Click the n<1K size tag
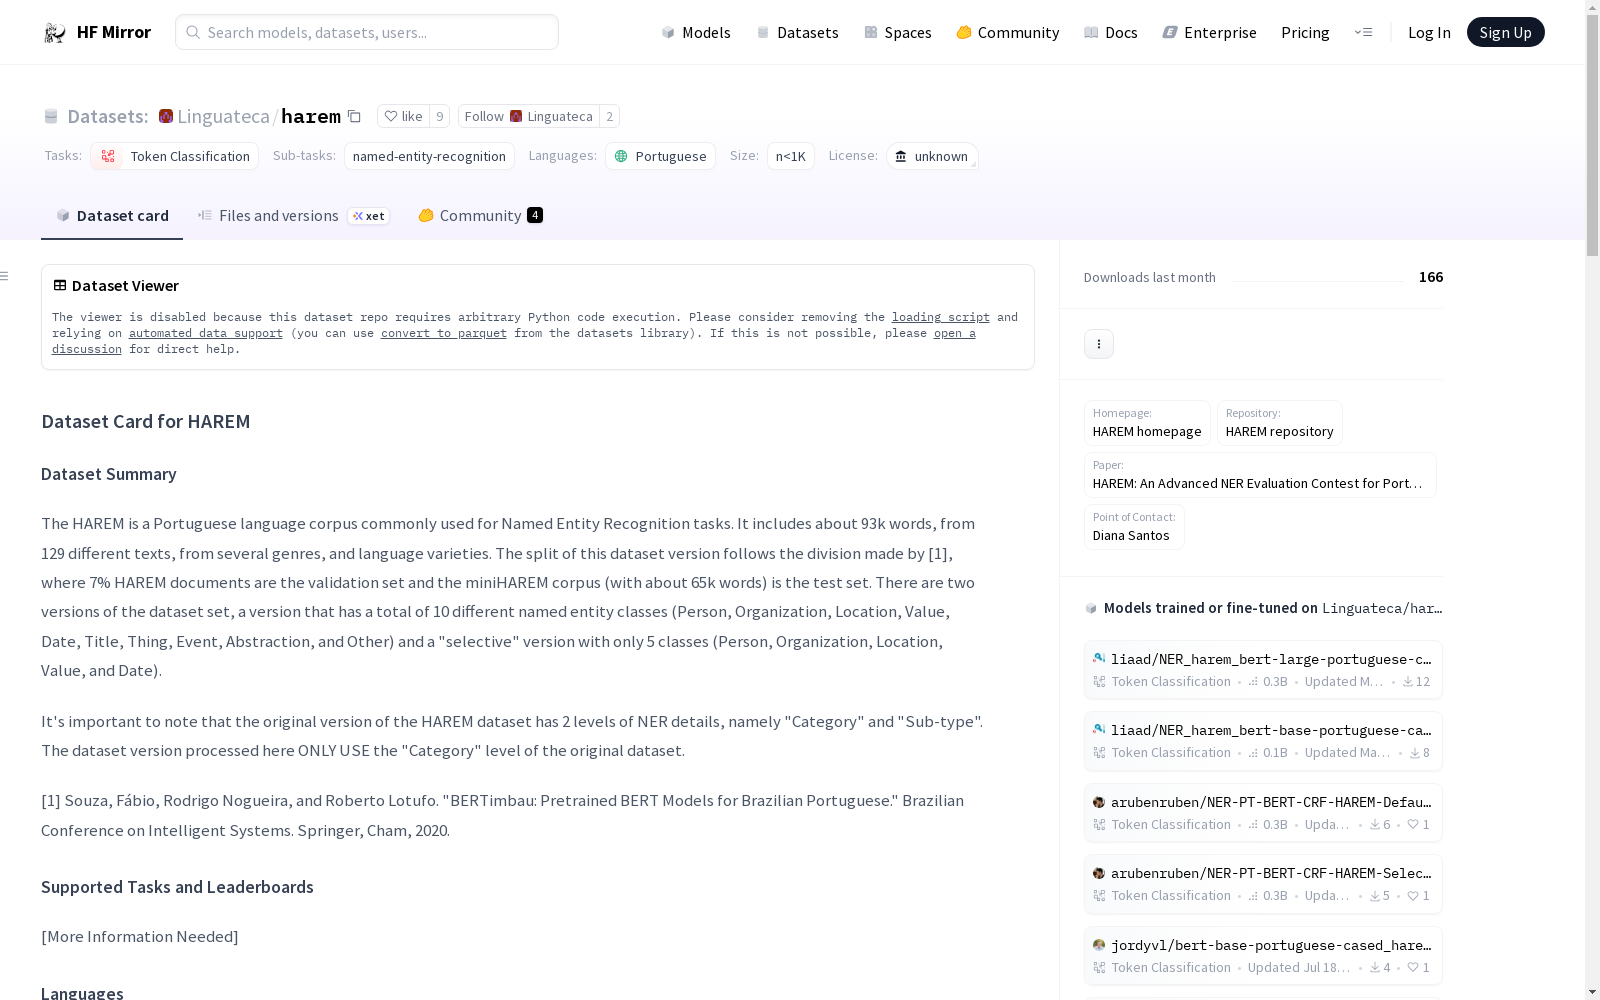Screen dimensions: 1600x1000 (791, 156)
